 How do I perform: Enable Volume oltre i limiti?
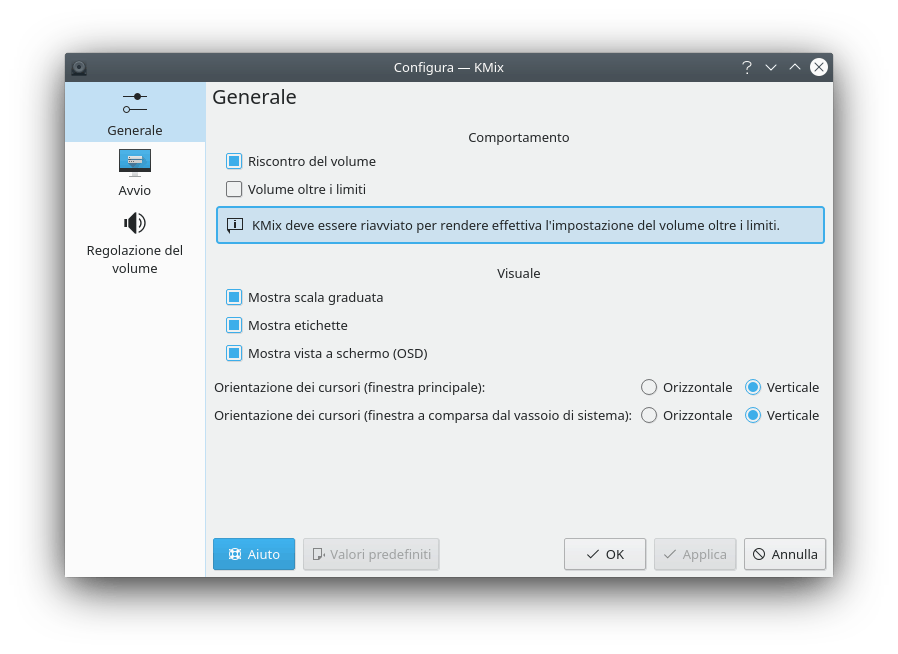coord(234,189)
